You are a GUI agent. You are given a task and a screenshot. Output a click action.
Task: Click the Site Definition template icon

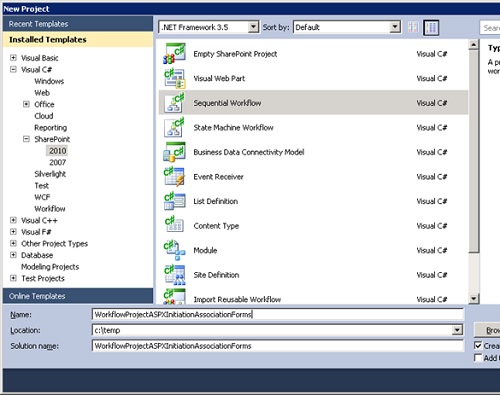click(x=174, y=275)
